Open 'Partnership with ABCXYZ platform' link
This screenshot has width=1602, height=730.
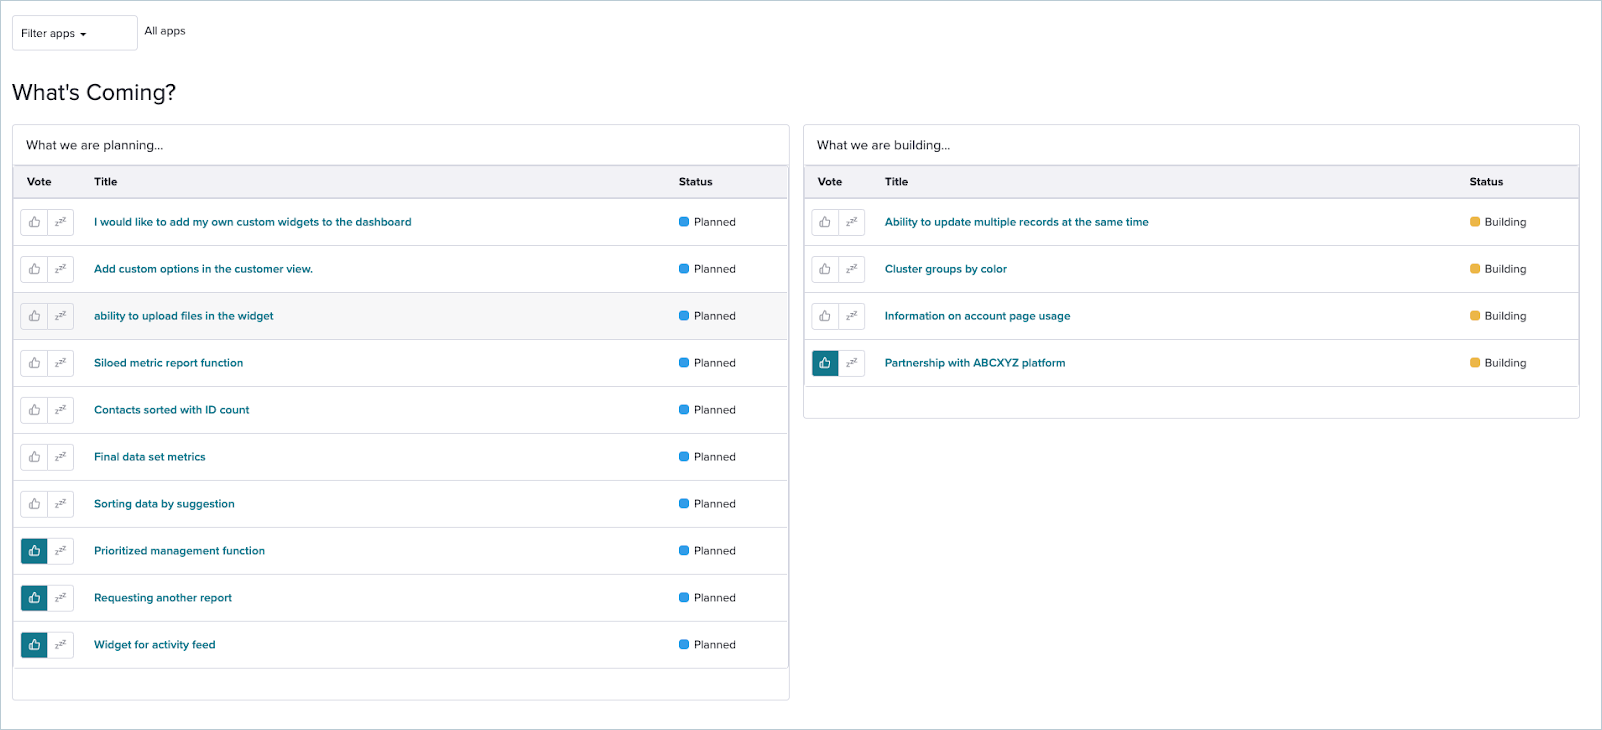click(975, 363)
